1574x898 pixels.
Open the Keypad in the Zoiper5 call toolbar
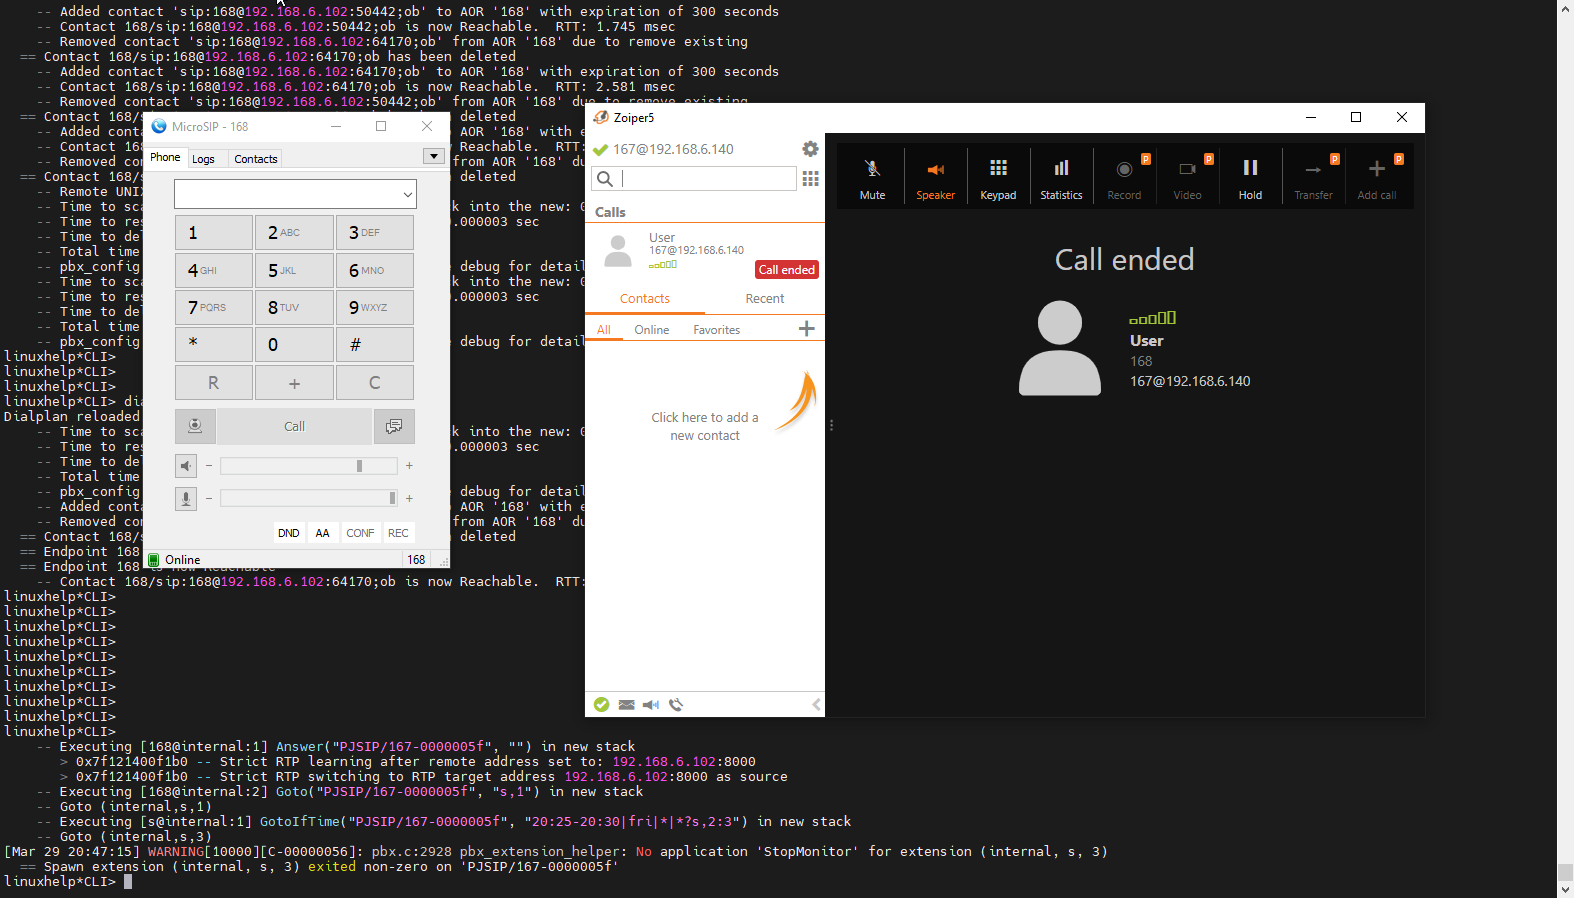(998, 178)
